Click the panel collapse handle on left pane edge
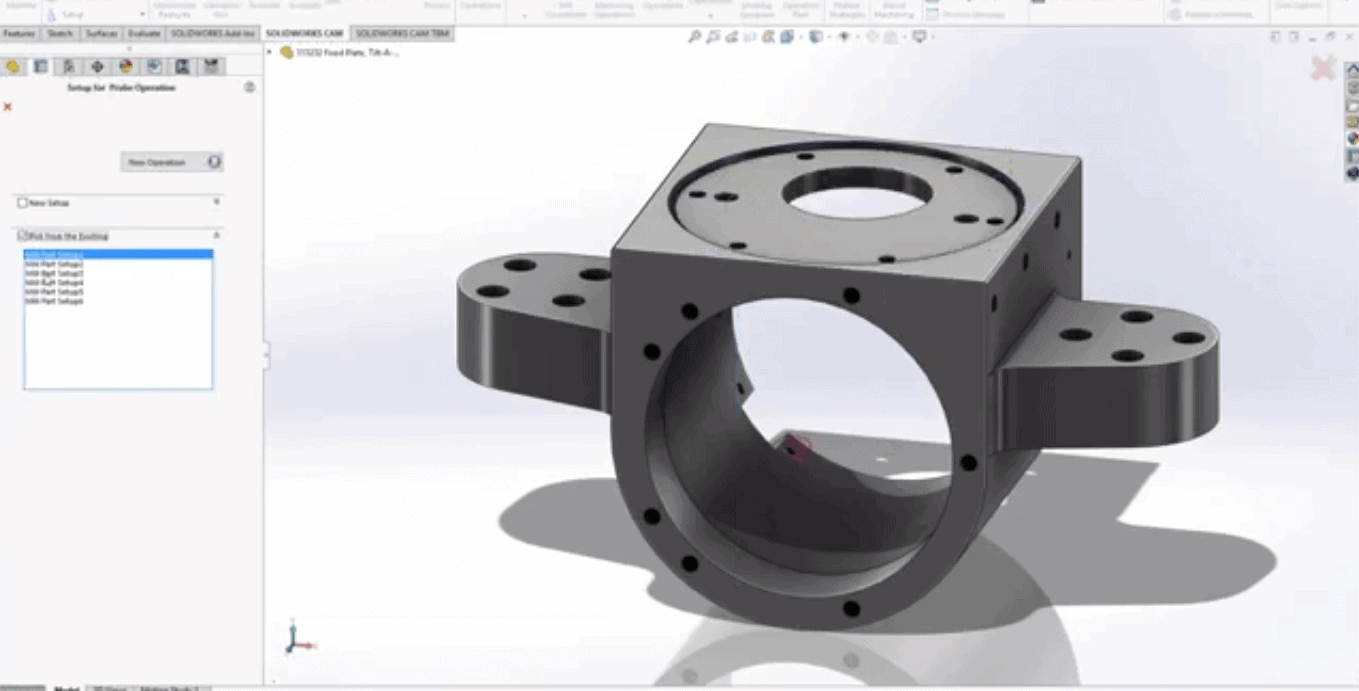The image size is (1359, 691). (x=266, y=355)
